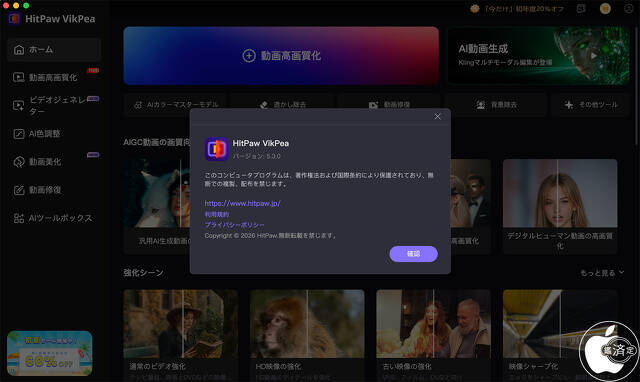Screen dimensions: 640x382
Task: Open the message icon beside the promo text
Action: [581, 9]
